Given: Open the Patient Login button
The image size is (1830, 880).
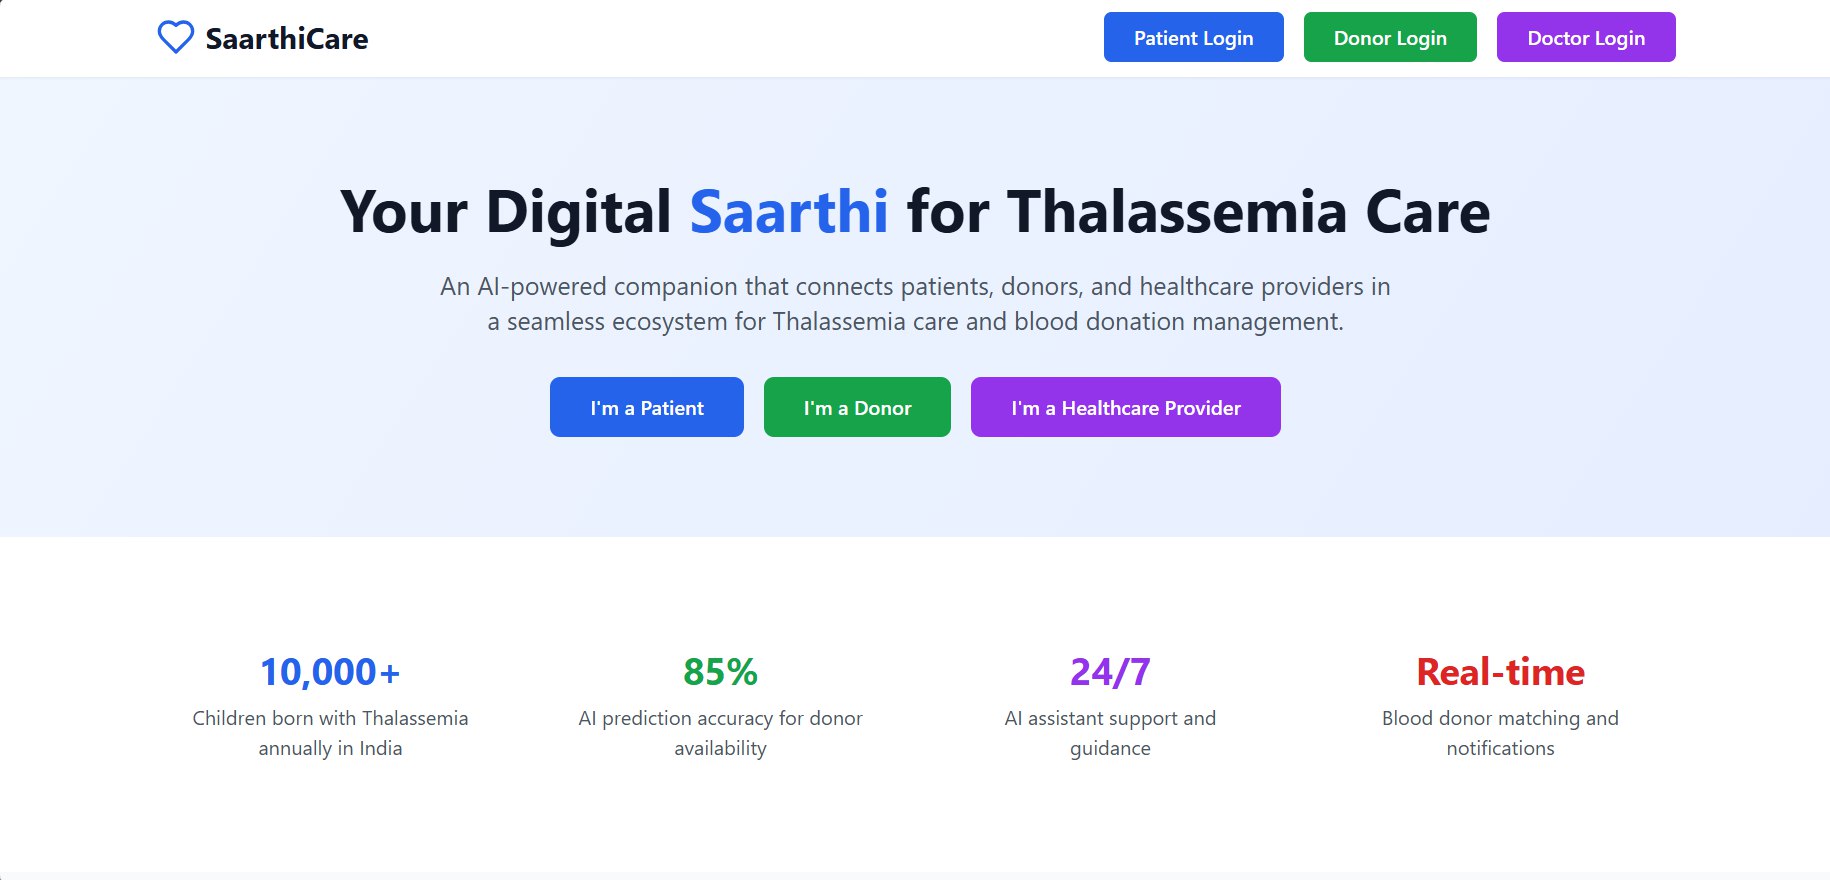Looking at the screenshot, I should [x=1193, y=37].
